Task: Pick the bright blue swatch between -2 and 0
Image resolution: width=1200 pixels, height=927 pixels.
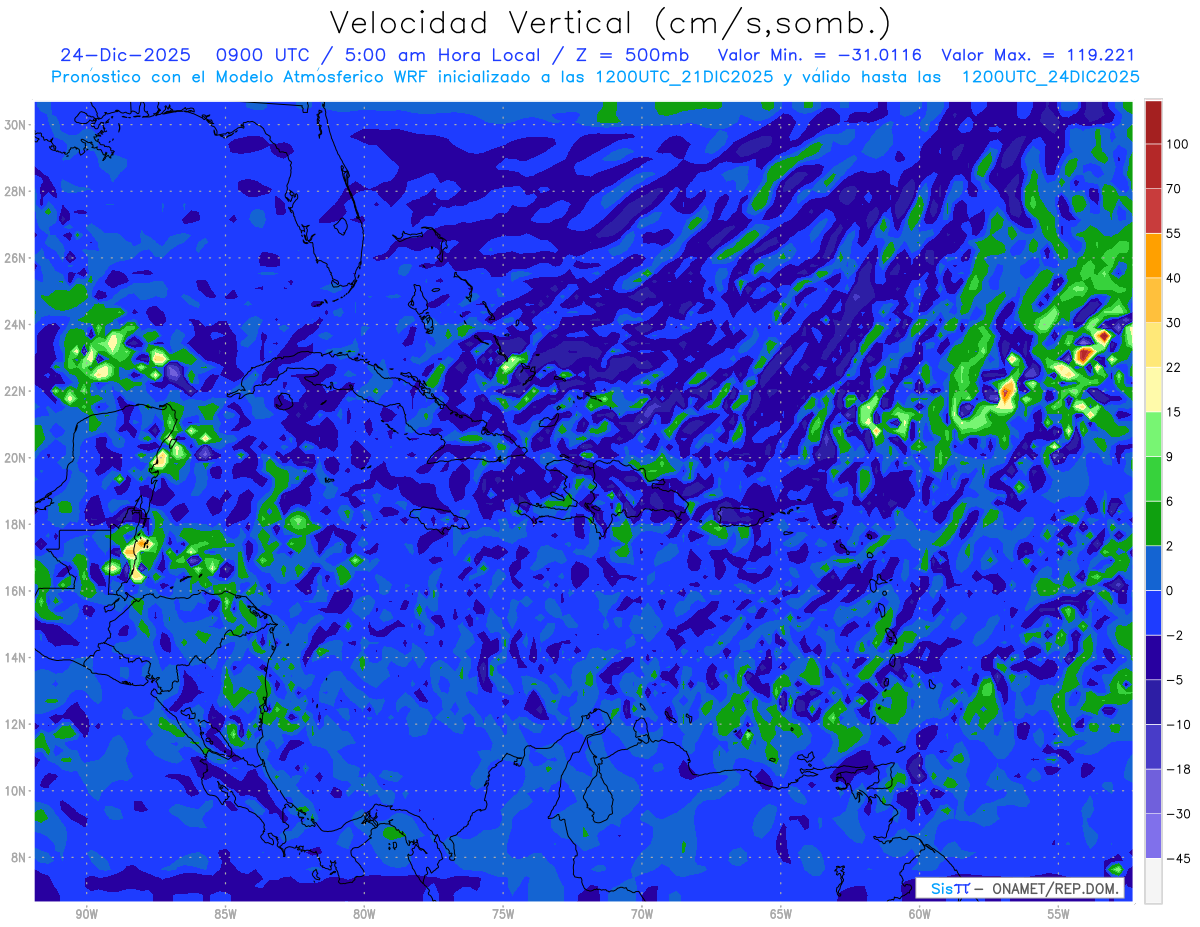Action: [x=1153, y=612]
